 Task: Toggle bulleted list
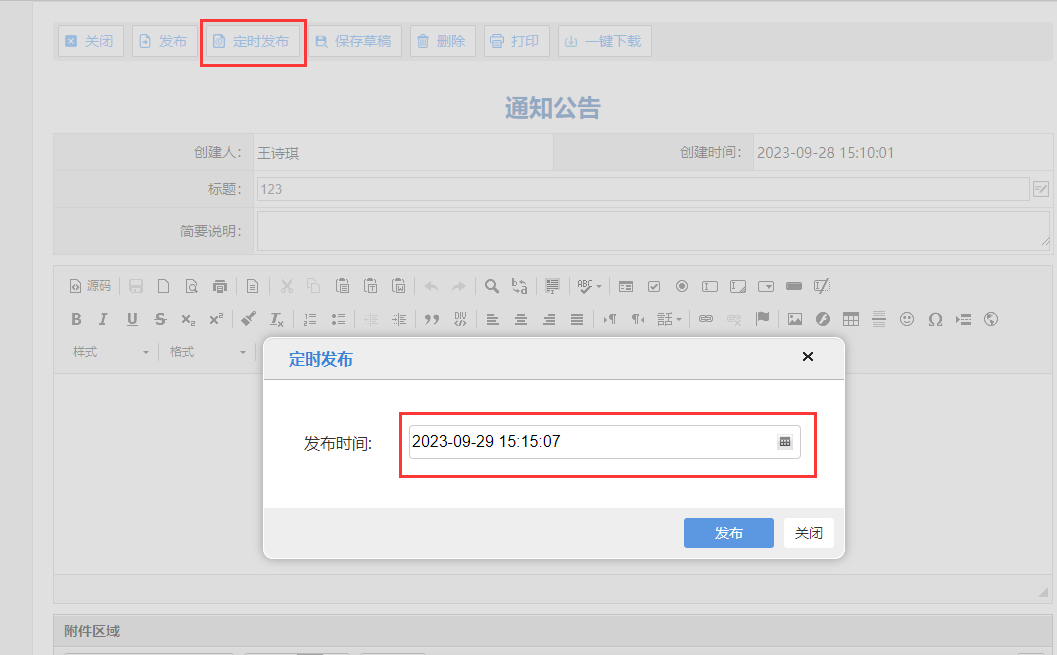click(338, 319)
